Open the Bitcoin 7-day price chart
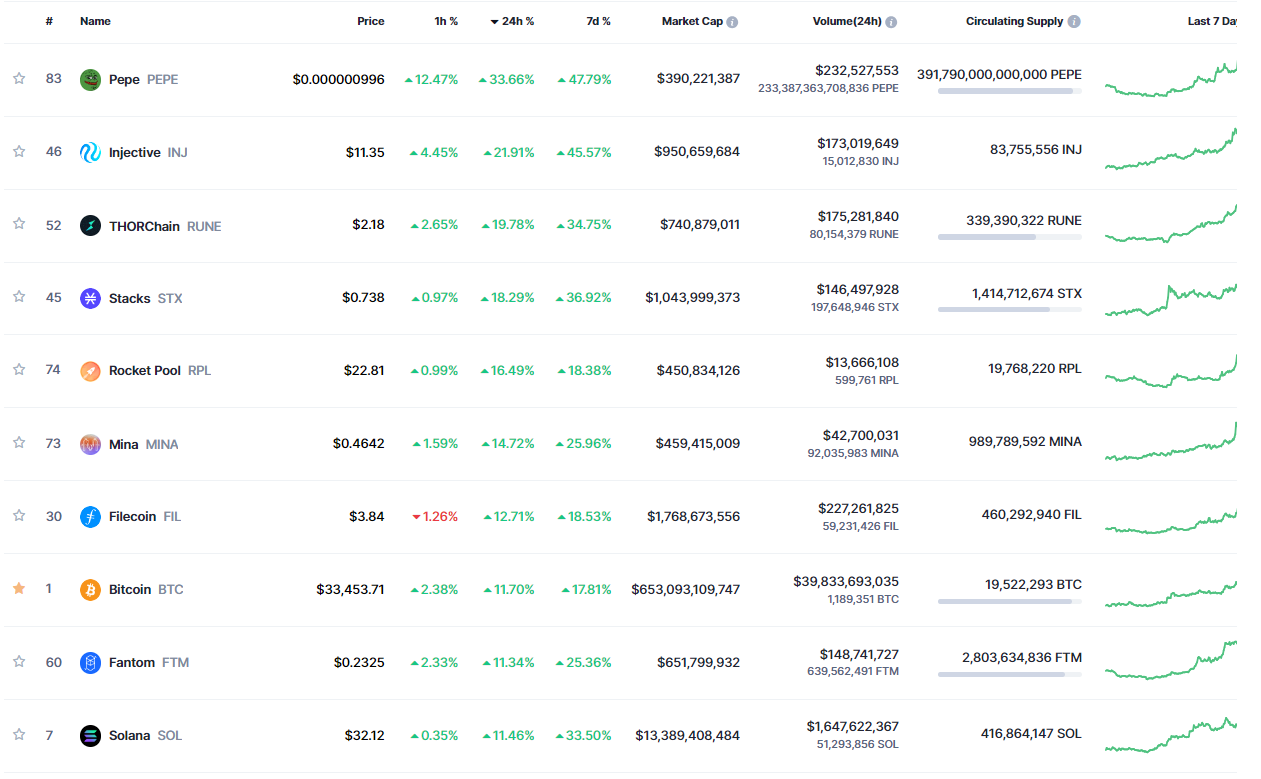 pyautogui.click(x=1171, y=592)
